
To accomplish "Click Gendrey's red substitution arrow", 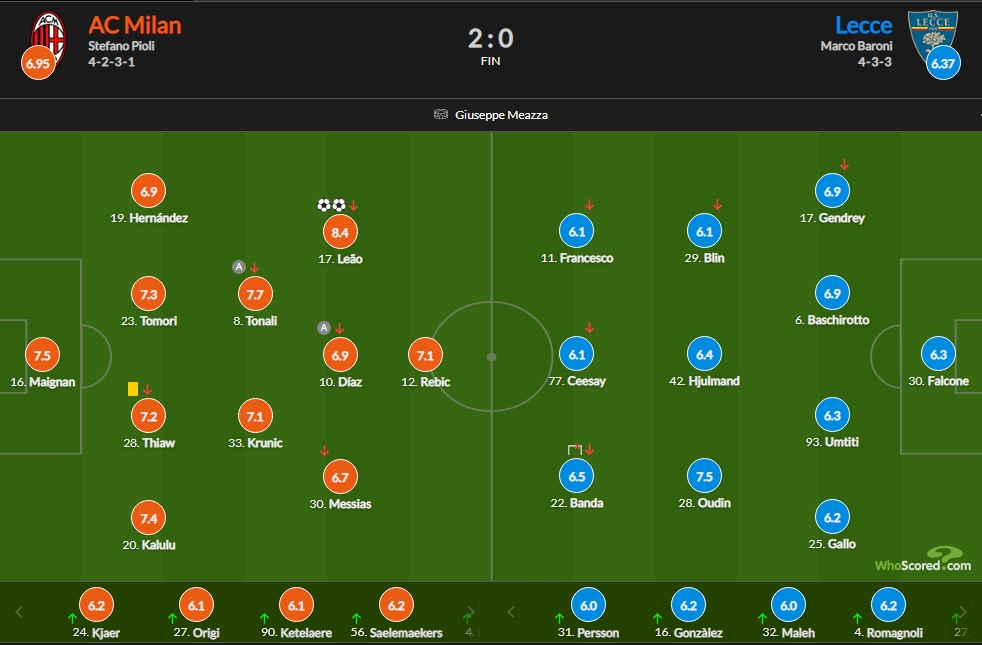I will point(844,165).
